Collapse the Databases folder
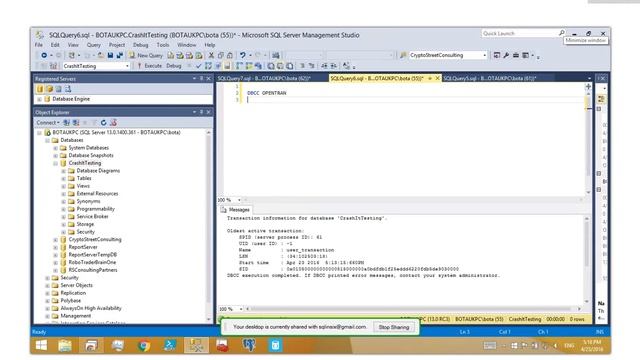 click(47, 140)
